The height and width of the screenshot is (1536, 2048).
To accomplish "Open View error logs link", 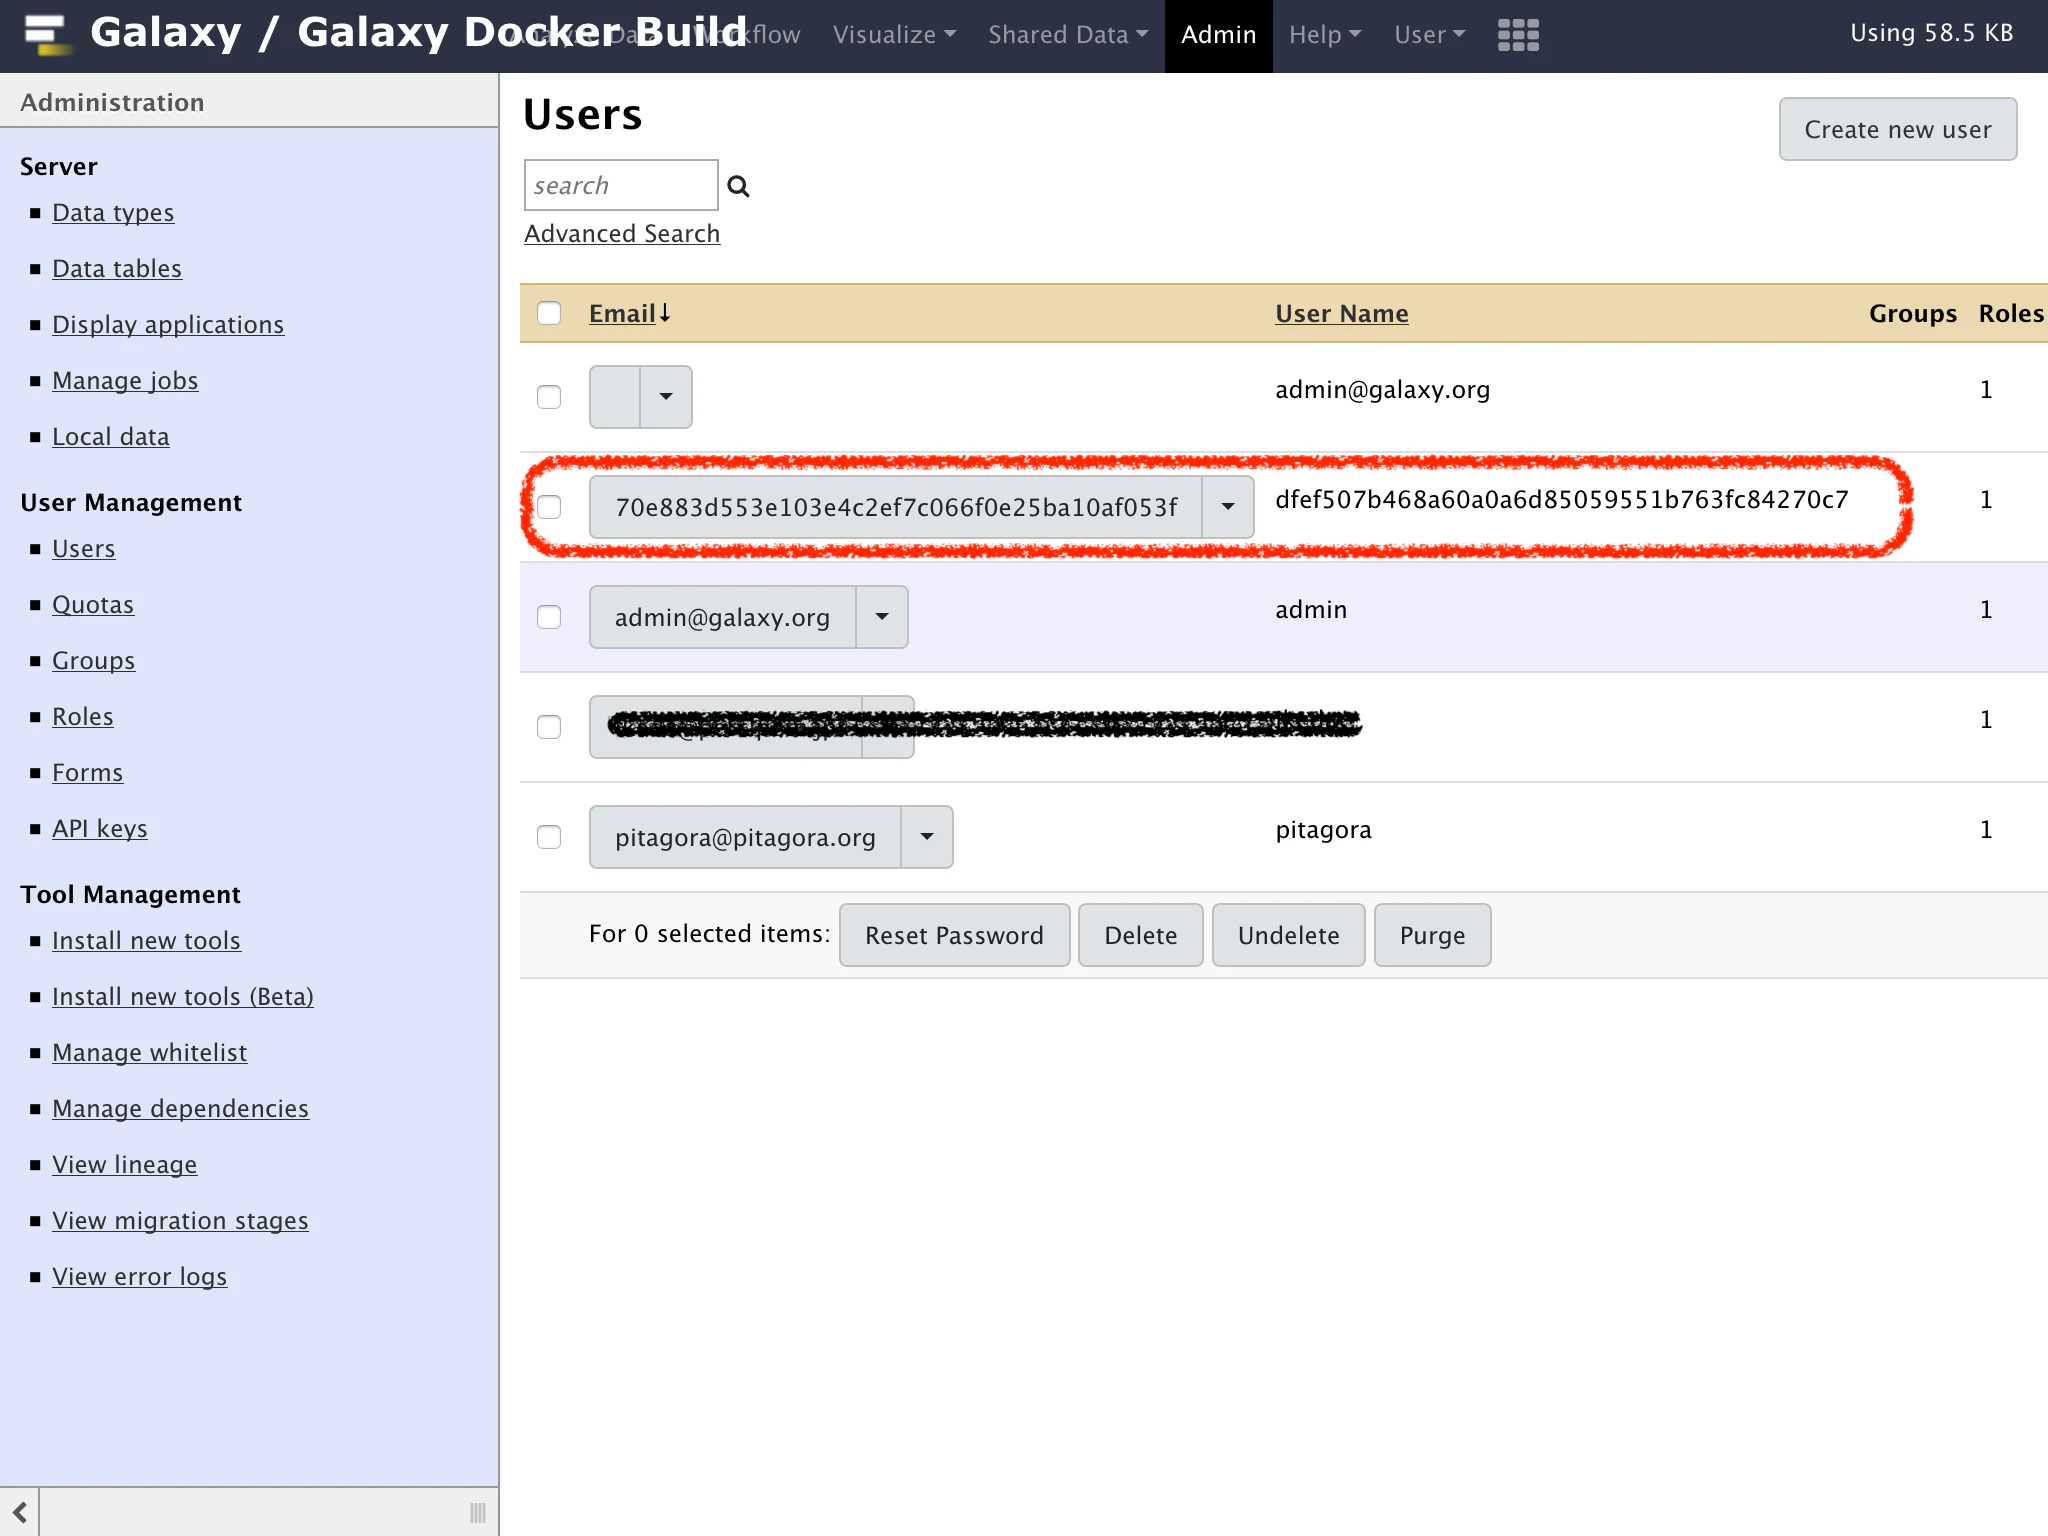I will point(140,1277).
